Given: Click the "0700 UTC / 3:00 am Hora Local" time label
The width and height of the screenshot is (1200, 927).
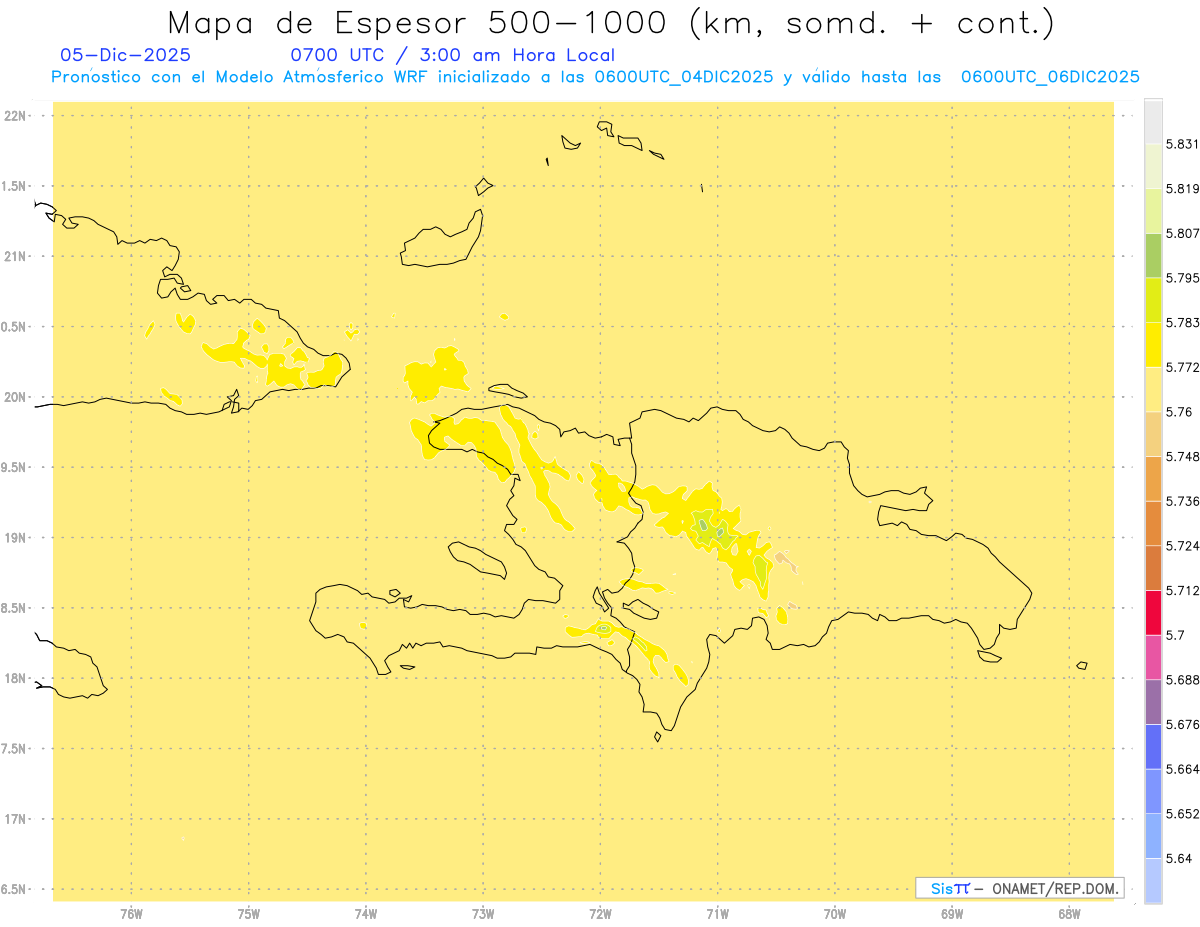Looking at the screenshot, I should [x=452, y=55].
